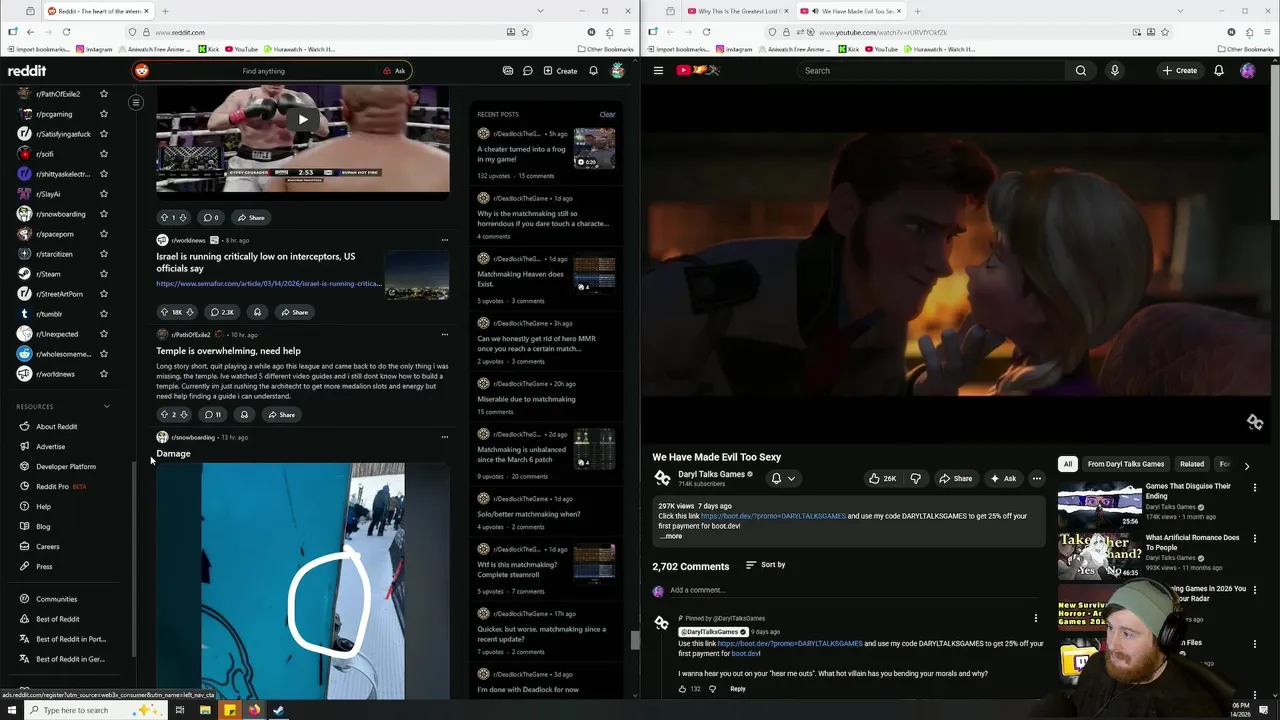Viewport: 1280px width, 720px height.
Task: Open Games That Disguise Their Ending thumbnail
Action: (x=1099, y=505)
